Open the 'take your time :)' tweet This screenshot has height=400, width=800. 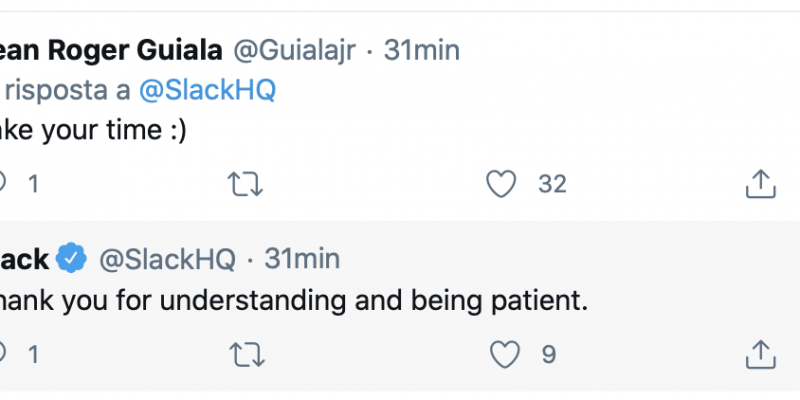click(93, 131)
